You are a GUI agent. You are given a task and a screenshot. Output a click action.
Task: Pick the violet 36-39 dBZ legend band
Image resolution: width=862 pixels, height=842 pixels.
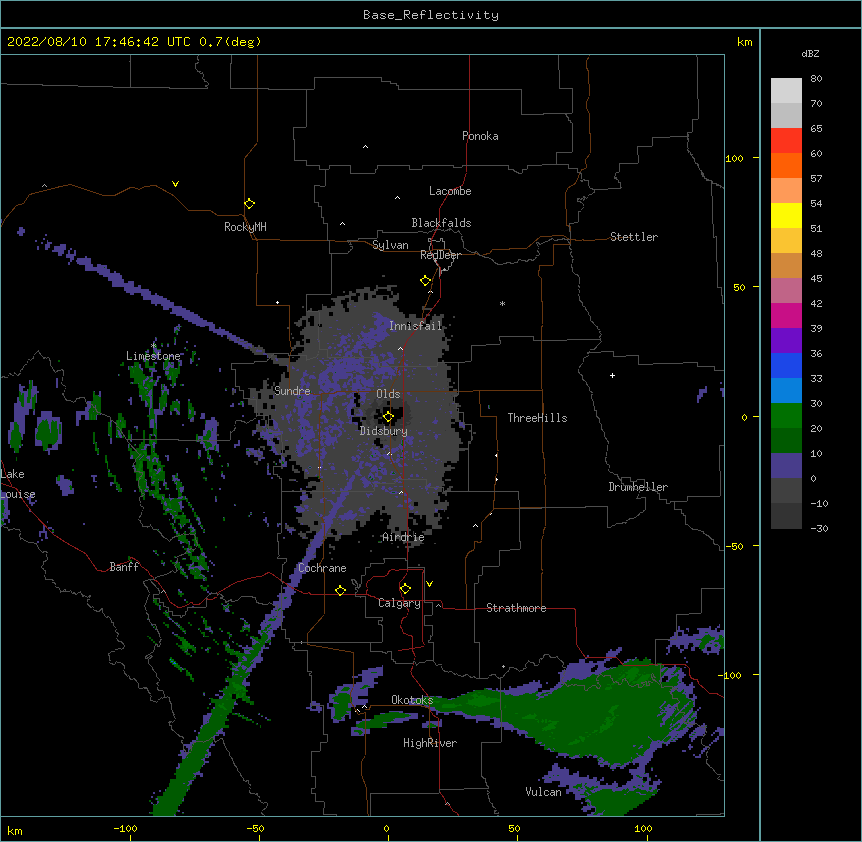click(786, 341)
